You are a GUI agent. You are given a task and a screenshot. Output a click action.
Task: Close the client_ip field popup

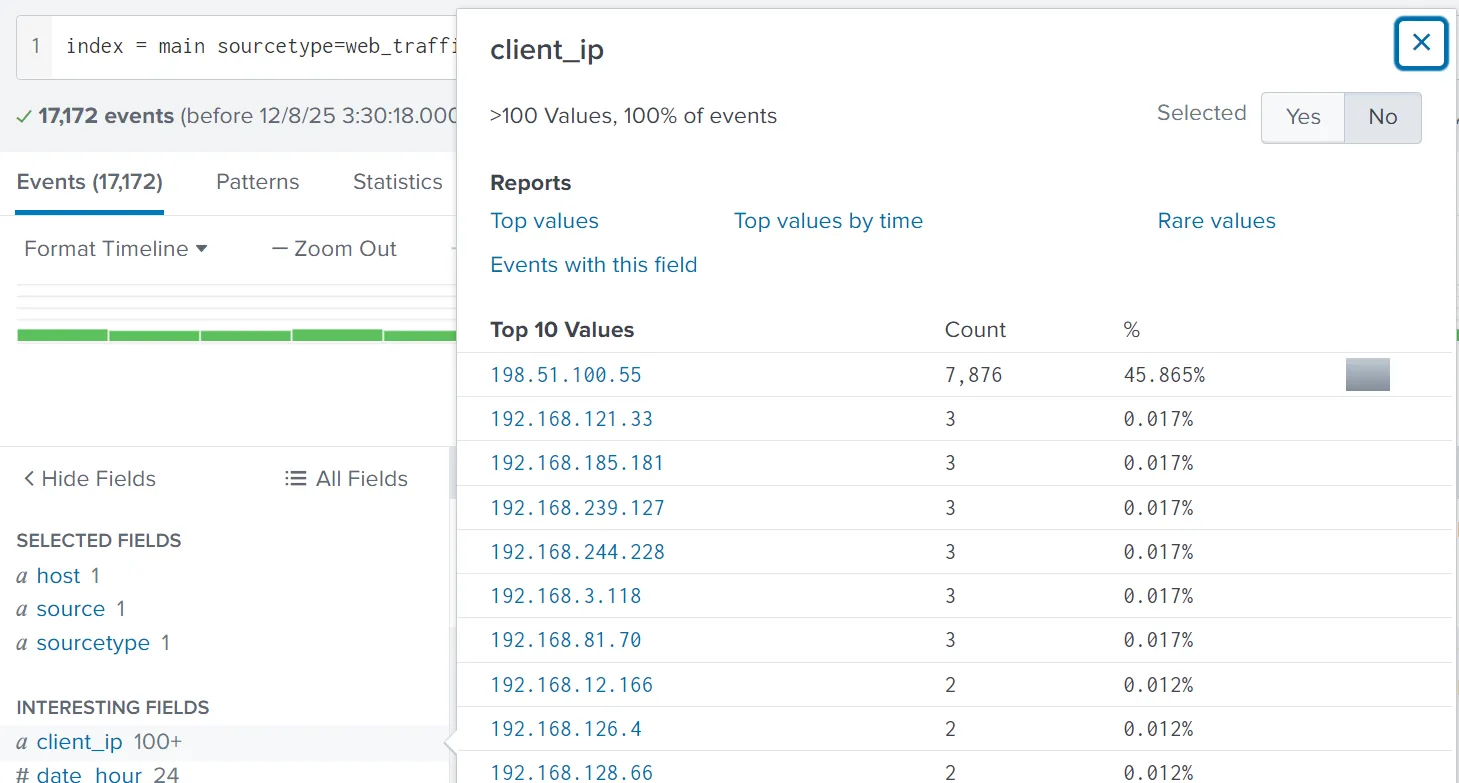(x=1421, y=43)
